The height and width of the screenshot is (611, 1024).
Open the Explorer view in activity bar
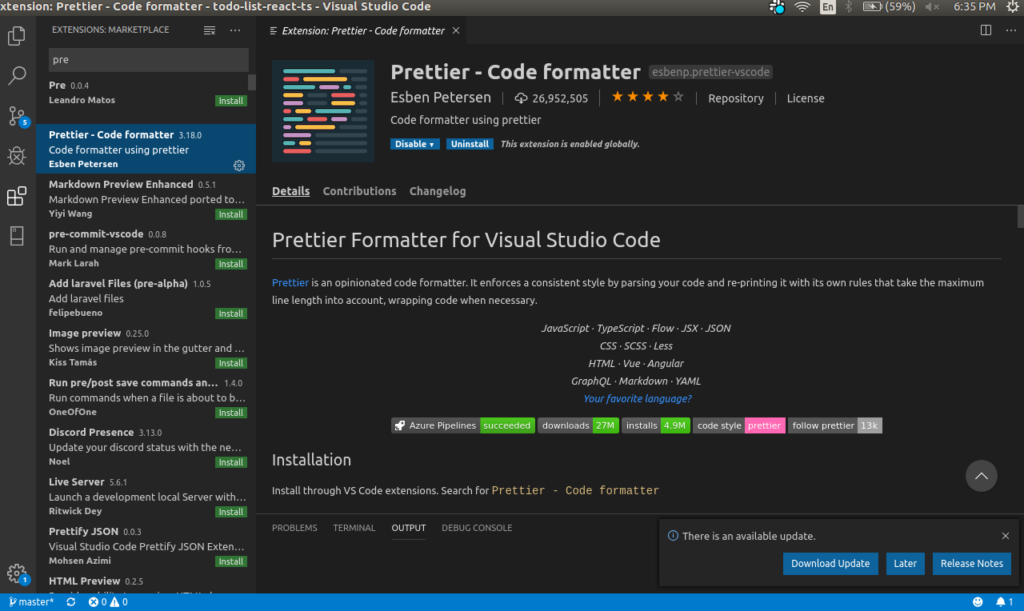(x=16, y=35)
